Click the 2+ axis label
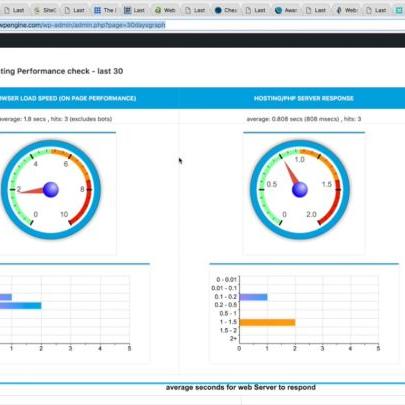Screen dimensions: 405x405 [233, 339]
